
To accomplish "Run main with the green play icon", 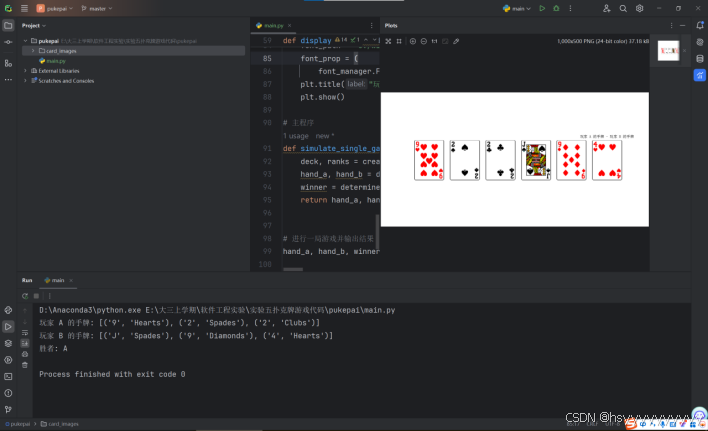I will [x=542, y=8].
